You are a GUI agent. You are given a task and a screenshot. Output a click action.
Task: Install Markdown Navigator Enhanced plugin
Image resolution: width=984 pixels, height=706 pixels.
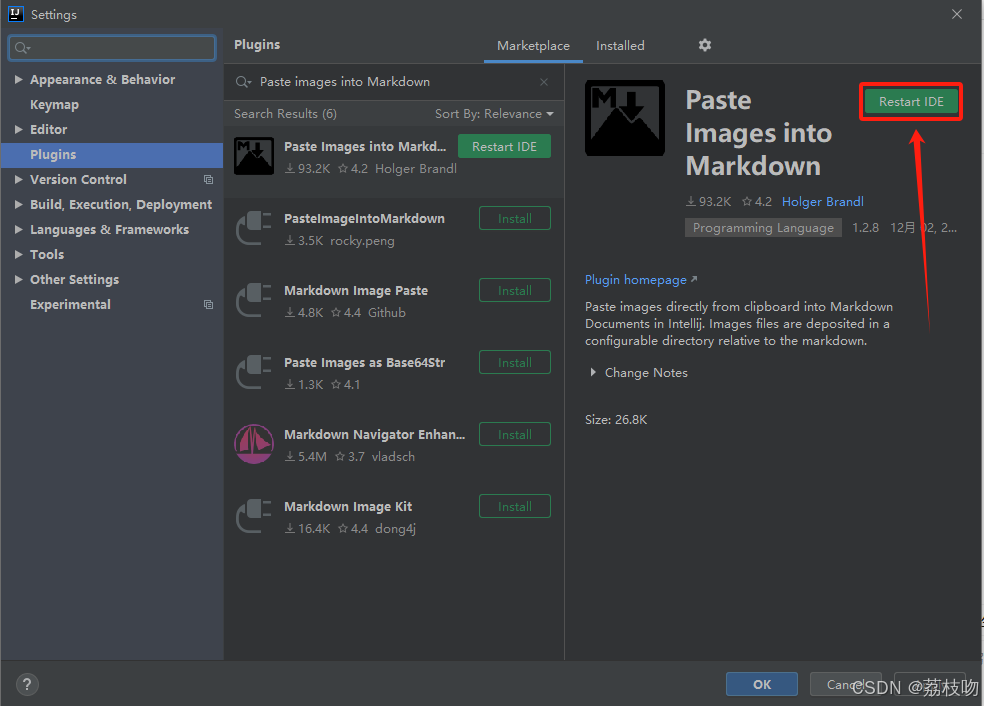point(515,434)
